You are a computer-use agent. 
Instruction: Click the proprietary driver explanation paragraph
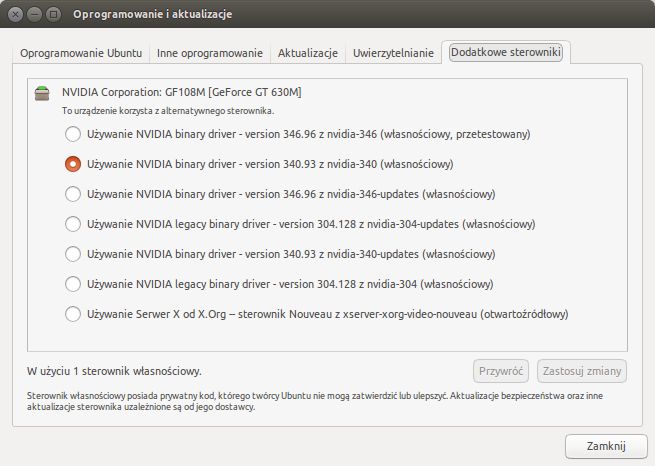[x=315, y=401]
